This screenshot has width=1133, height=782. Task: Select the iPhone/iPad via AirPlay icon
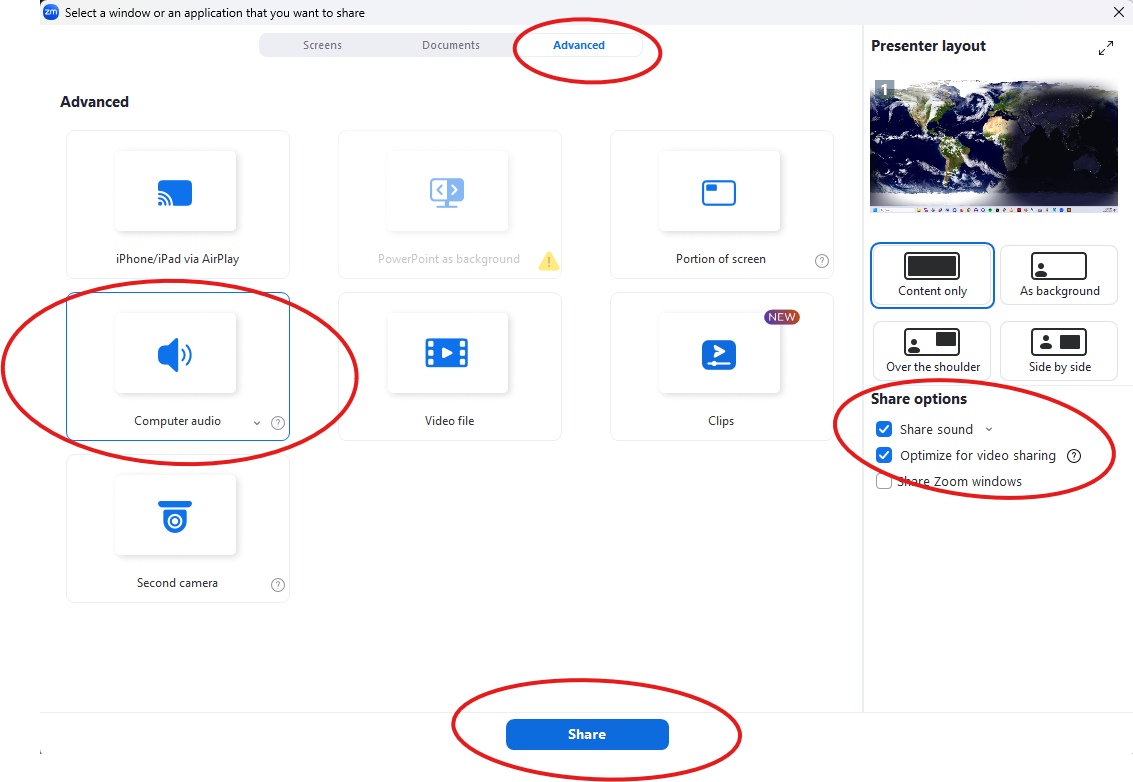click(175, 193)
